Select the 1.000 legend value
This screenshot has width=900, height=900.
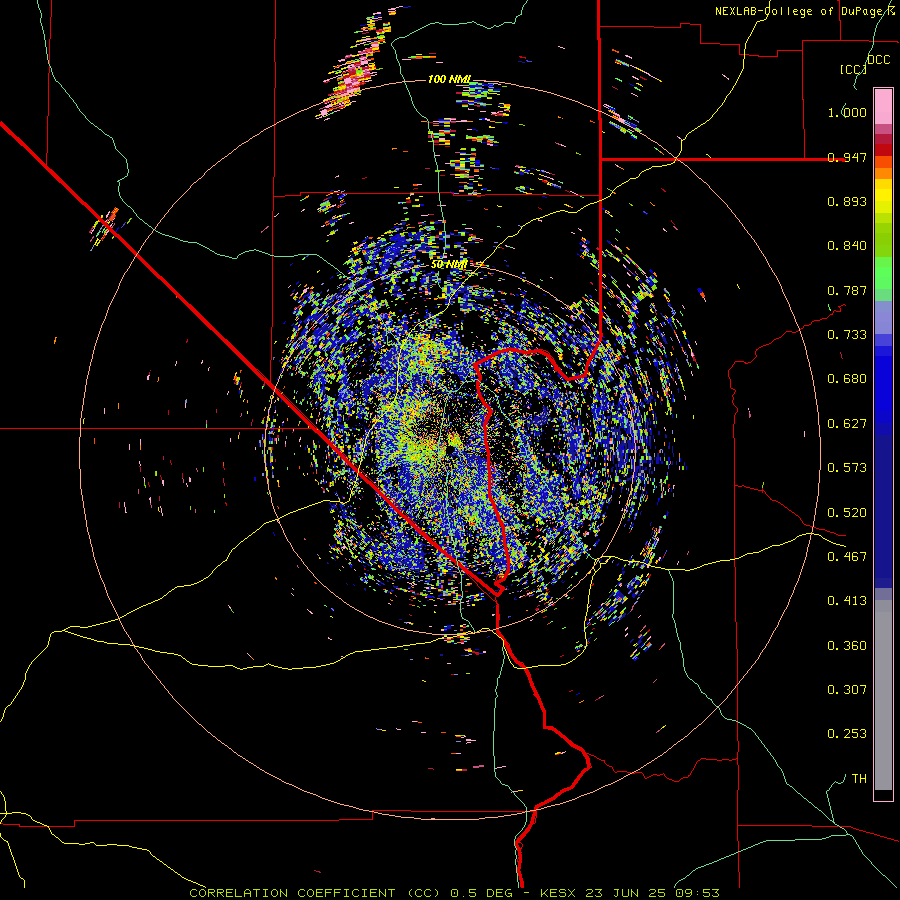847,112
